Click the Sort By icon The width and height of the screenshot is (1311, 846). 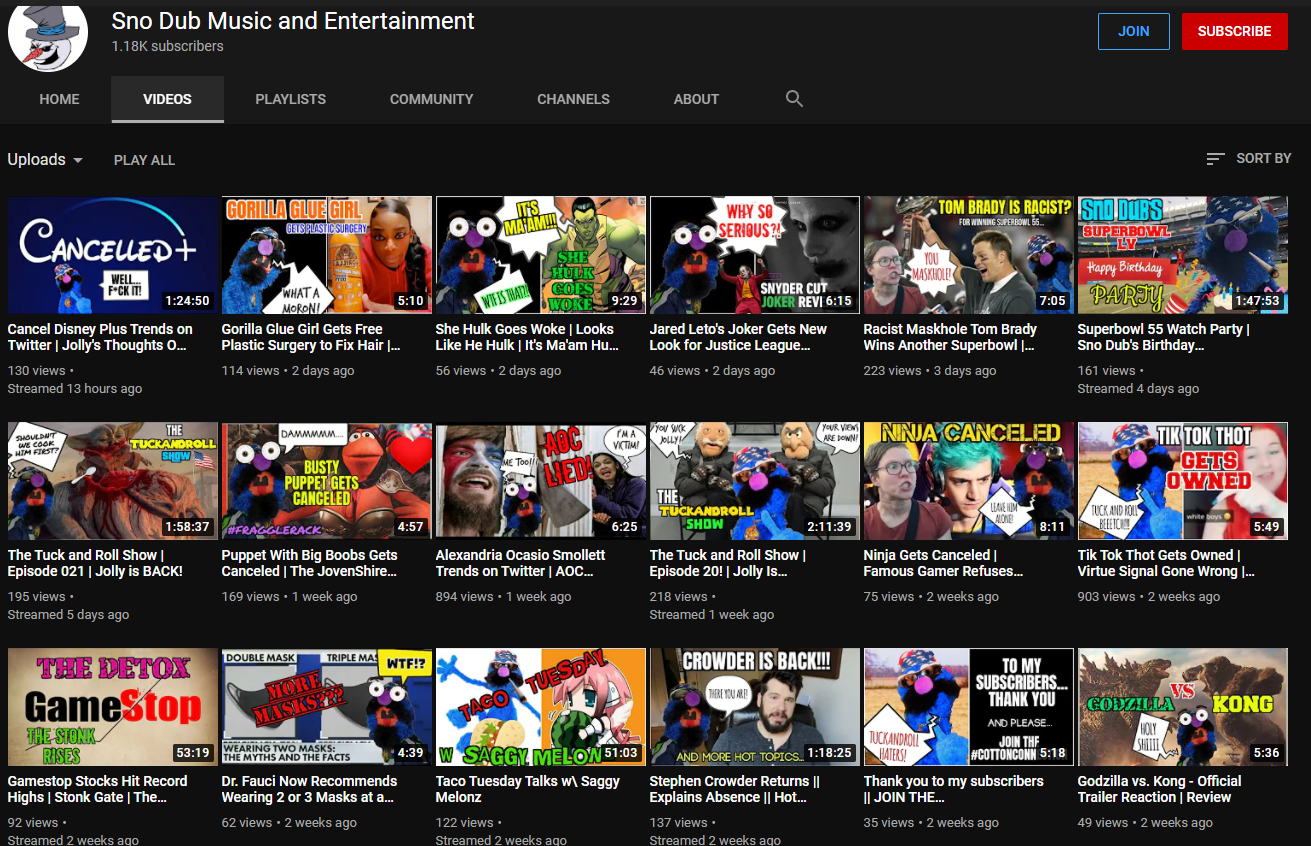1215,159
